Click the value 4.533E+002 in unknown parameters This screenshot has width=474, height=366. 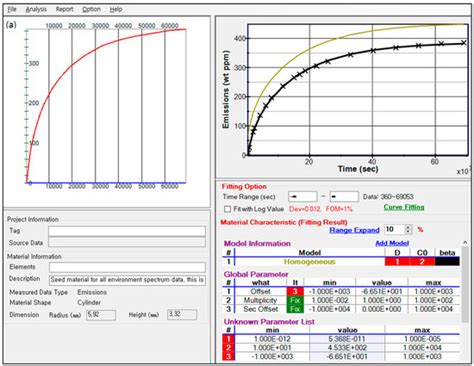click(347, 348)
